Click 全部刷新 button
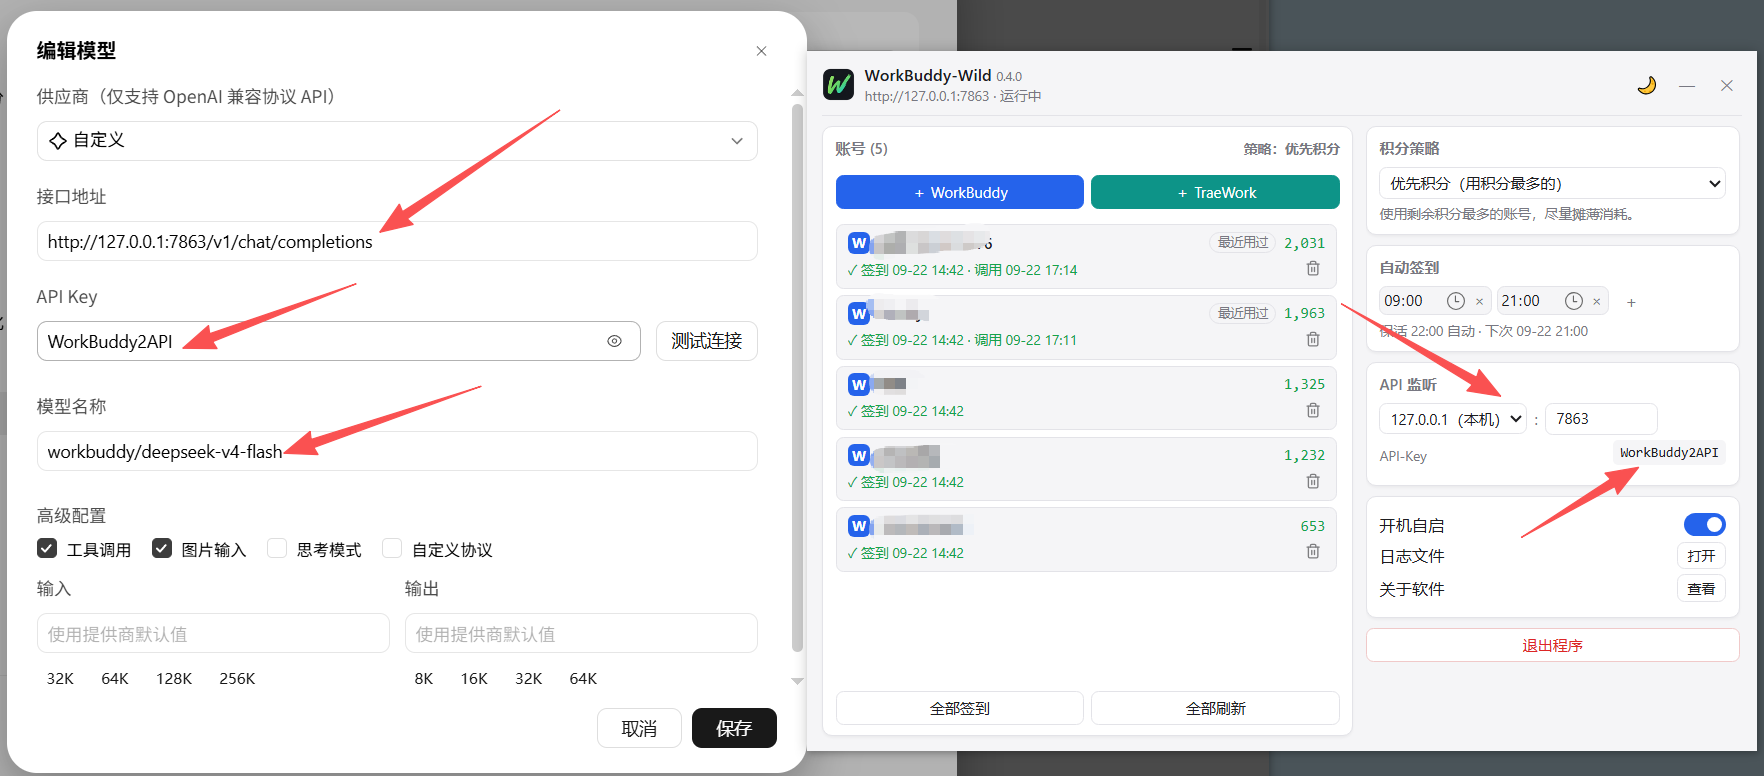Screen dimensions: 1764x776 (1215, 708)
